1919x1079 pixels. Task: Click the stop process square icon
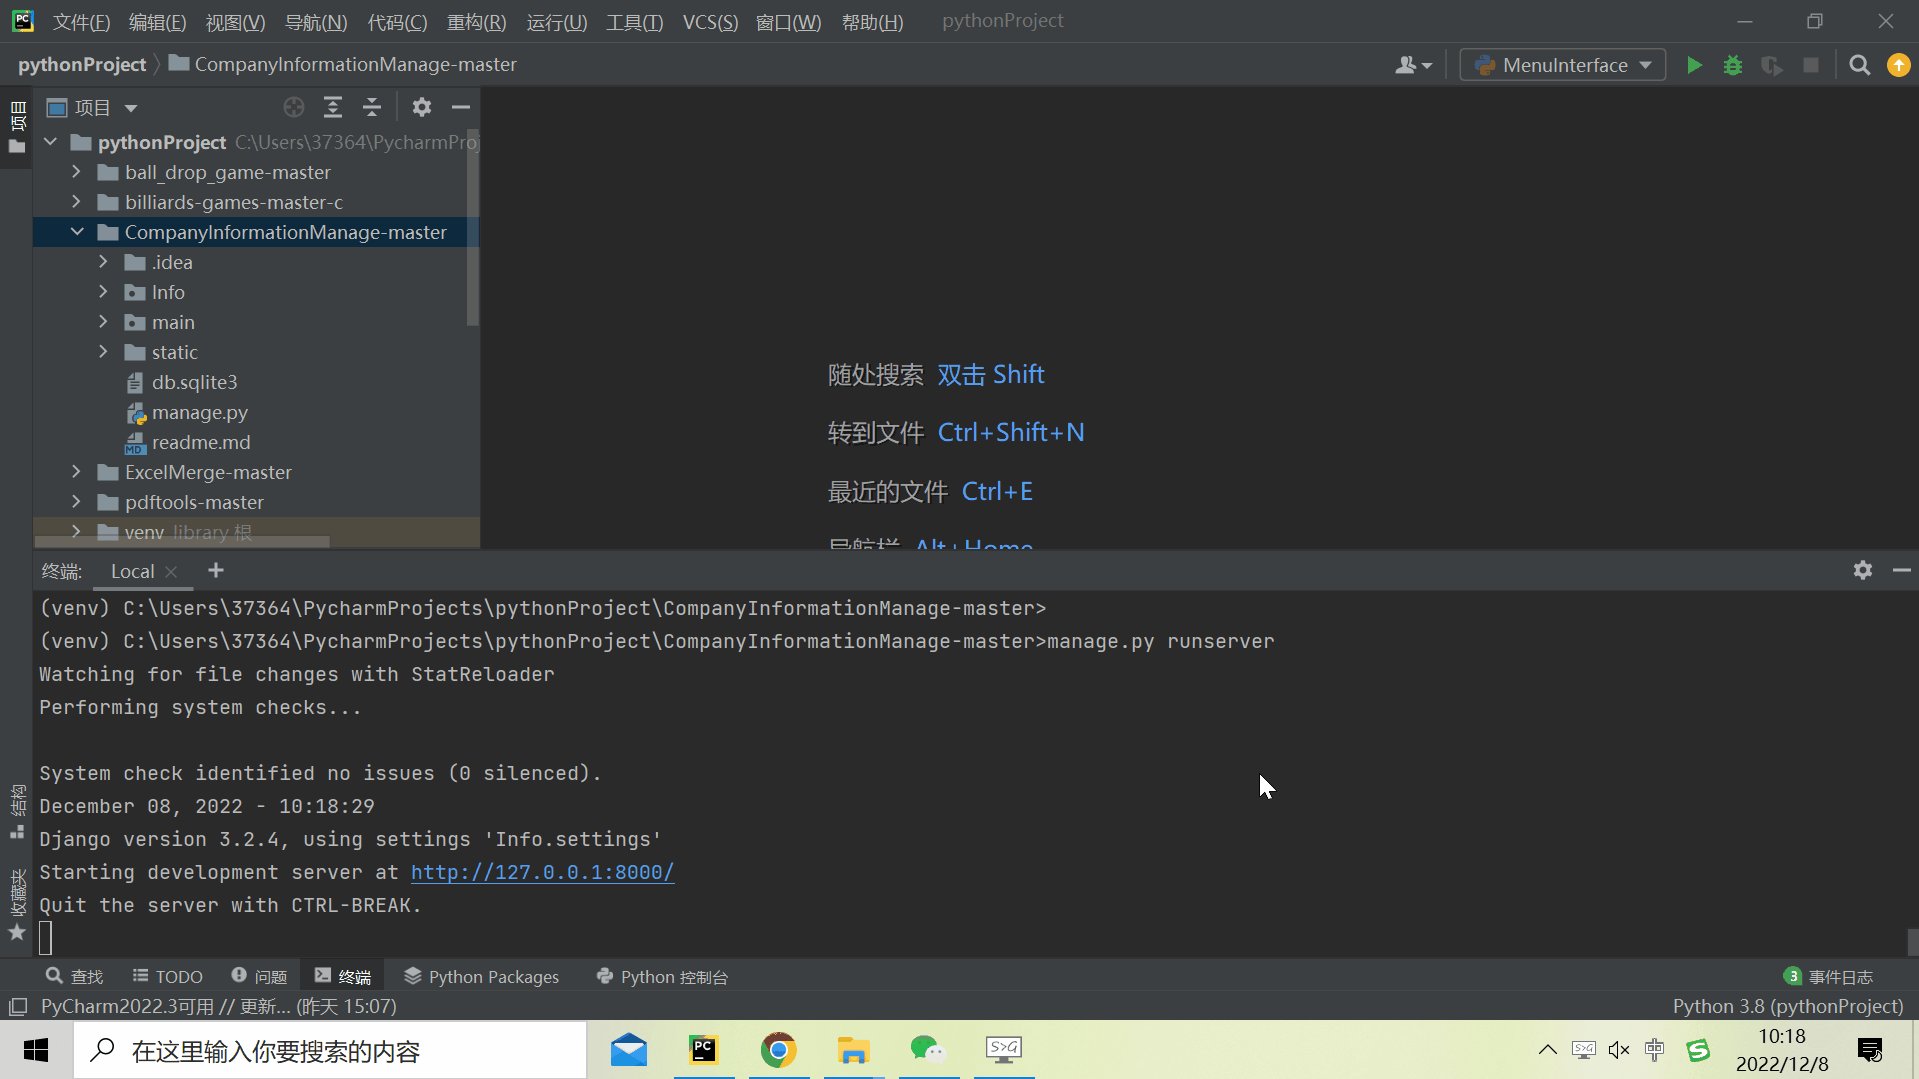point(1811,64)
